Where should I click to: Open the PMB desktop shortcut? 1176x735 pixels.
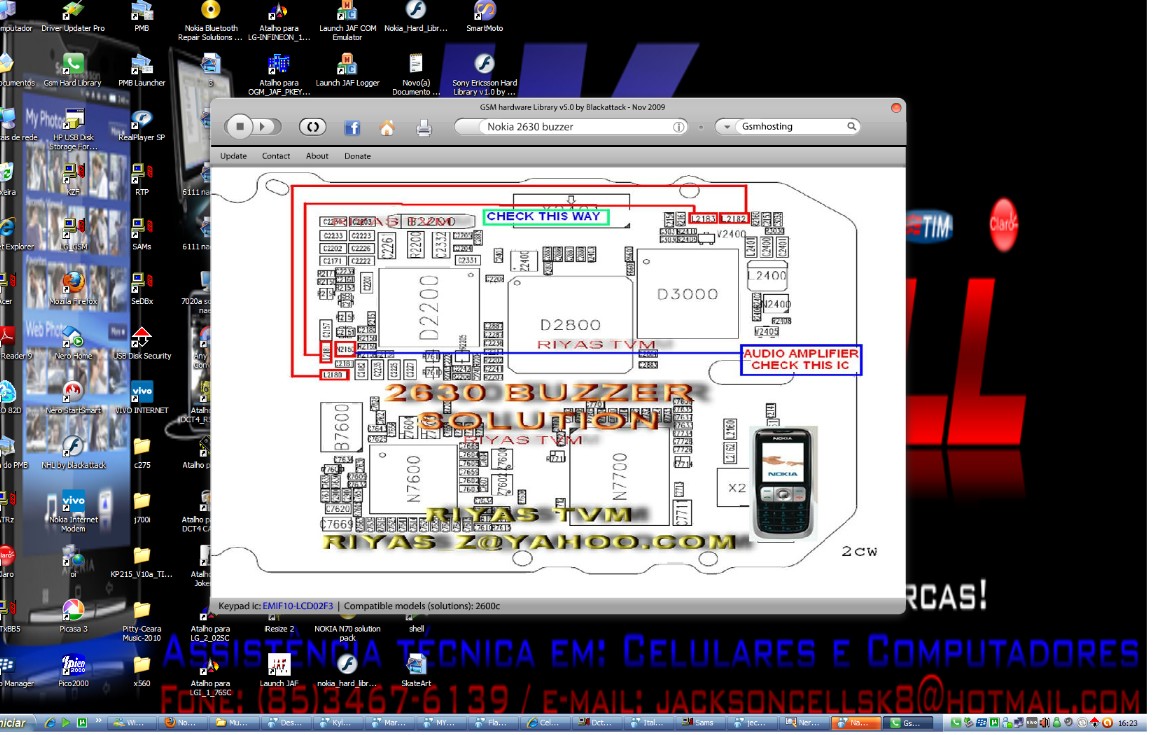point(141,16)
